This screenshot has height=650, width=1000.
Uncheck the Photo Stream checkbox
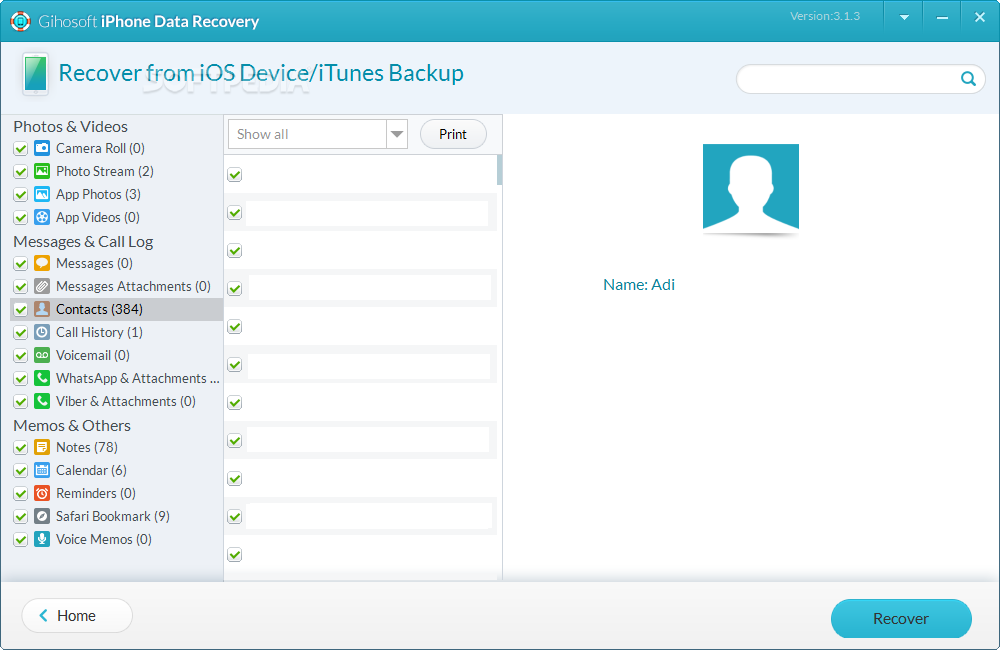20,172
